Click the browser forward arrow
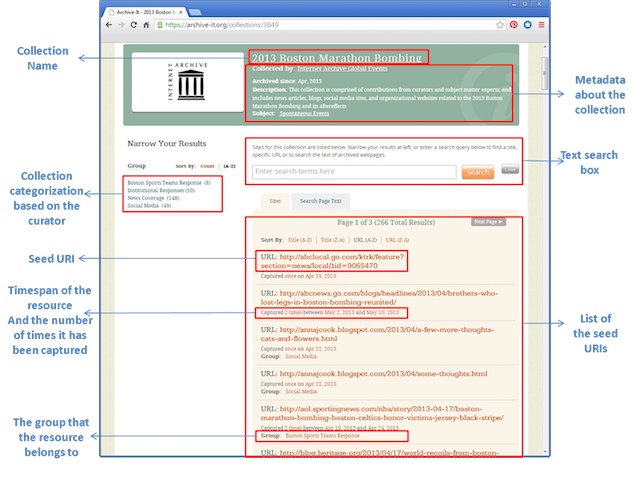 click(121, 25)
